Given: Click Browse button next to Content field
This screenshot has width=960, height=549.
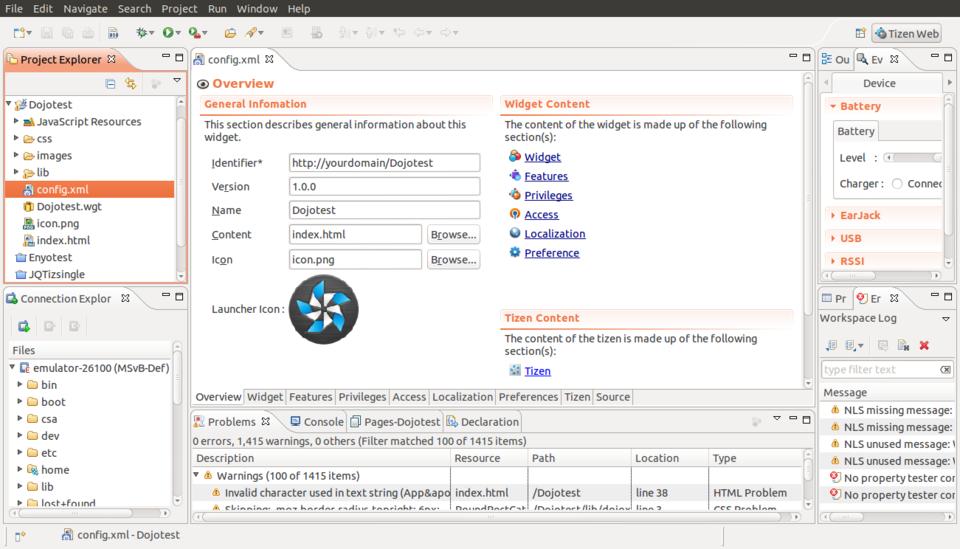Looking at the screenshot, I should [453, 235].
